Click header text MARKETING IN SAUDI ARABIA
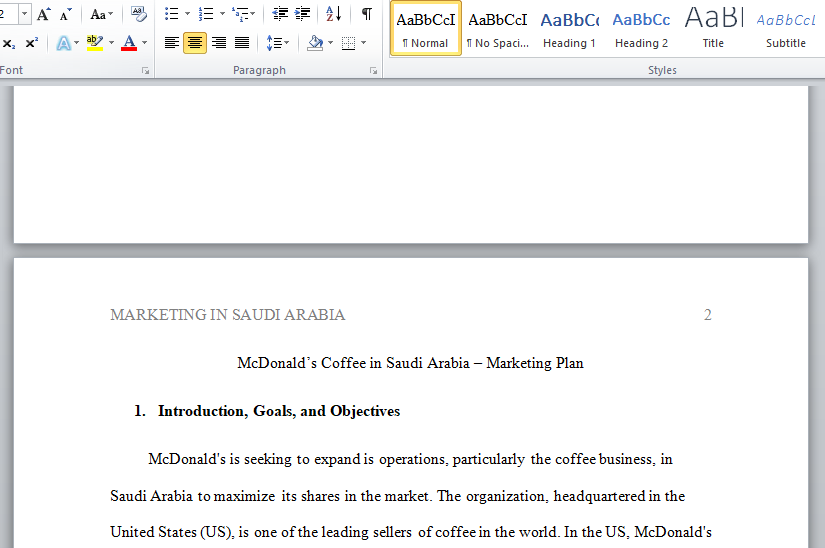 [228, 314]
